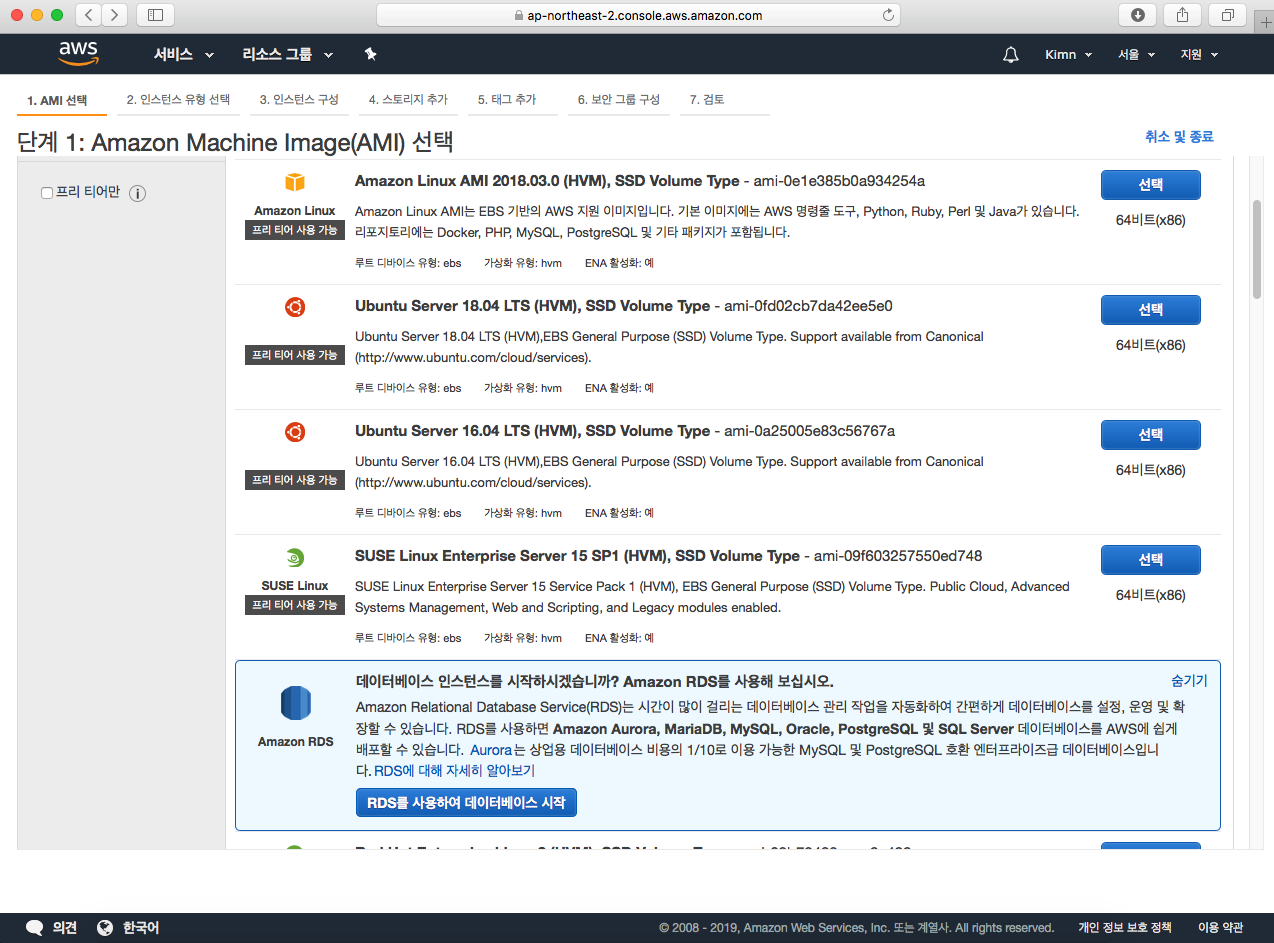Click the Safari share icon
The image size is (1274, 943).
[x=1182, y=15]
